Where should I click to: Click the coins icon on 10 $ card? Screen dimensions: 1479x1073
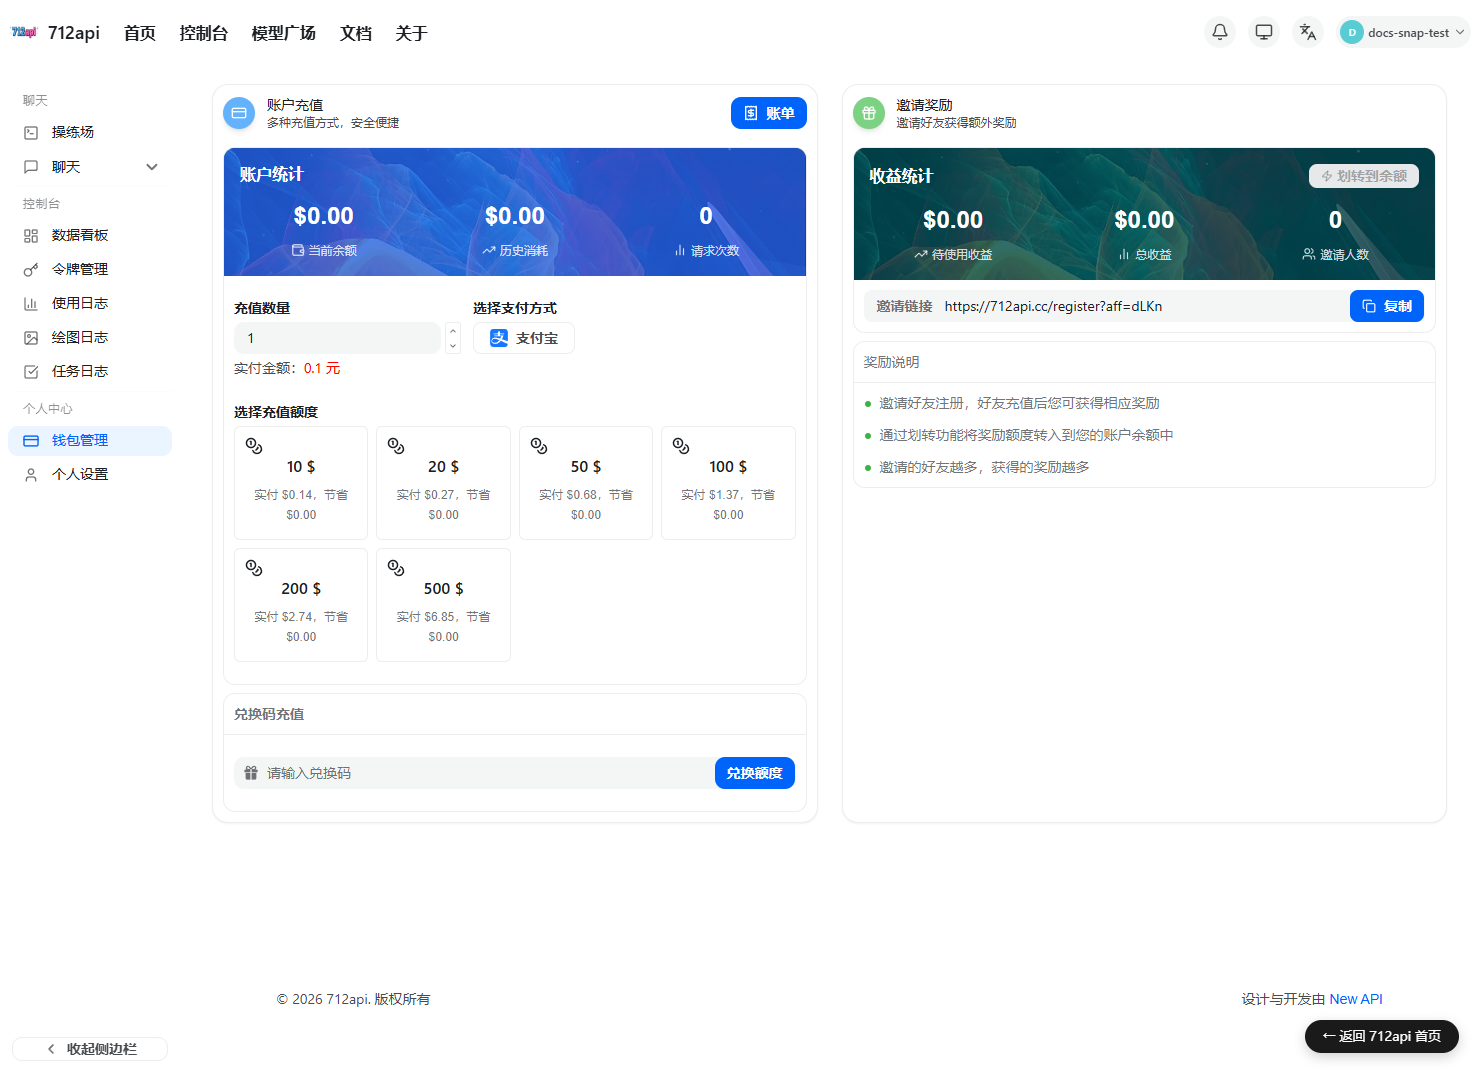(254, 446)
